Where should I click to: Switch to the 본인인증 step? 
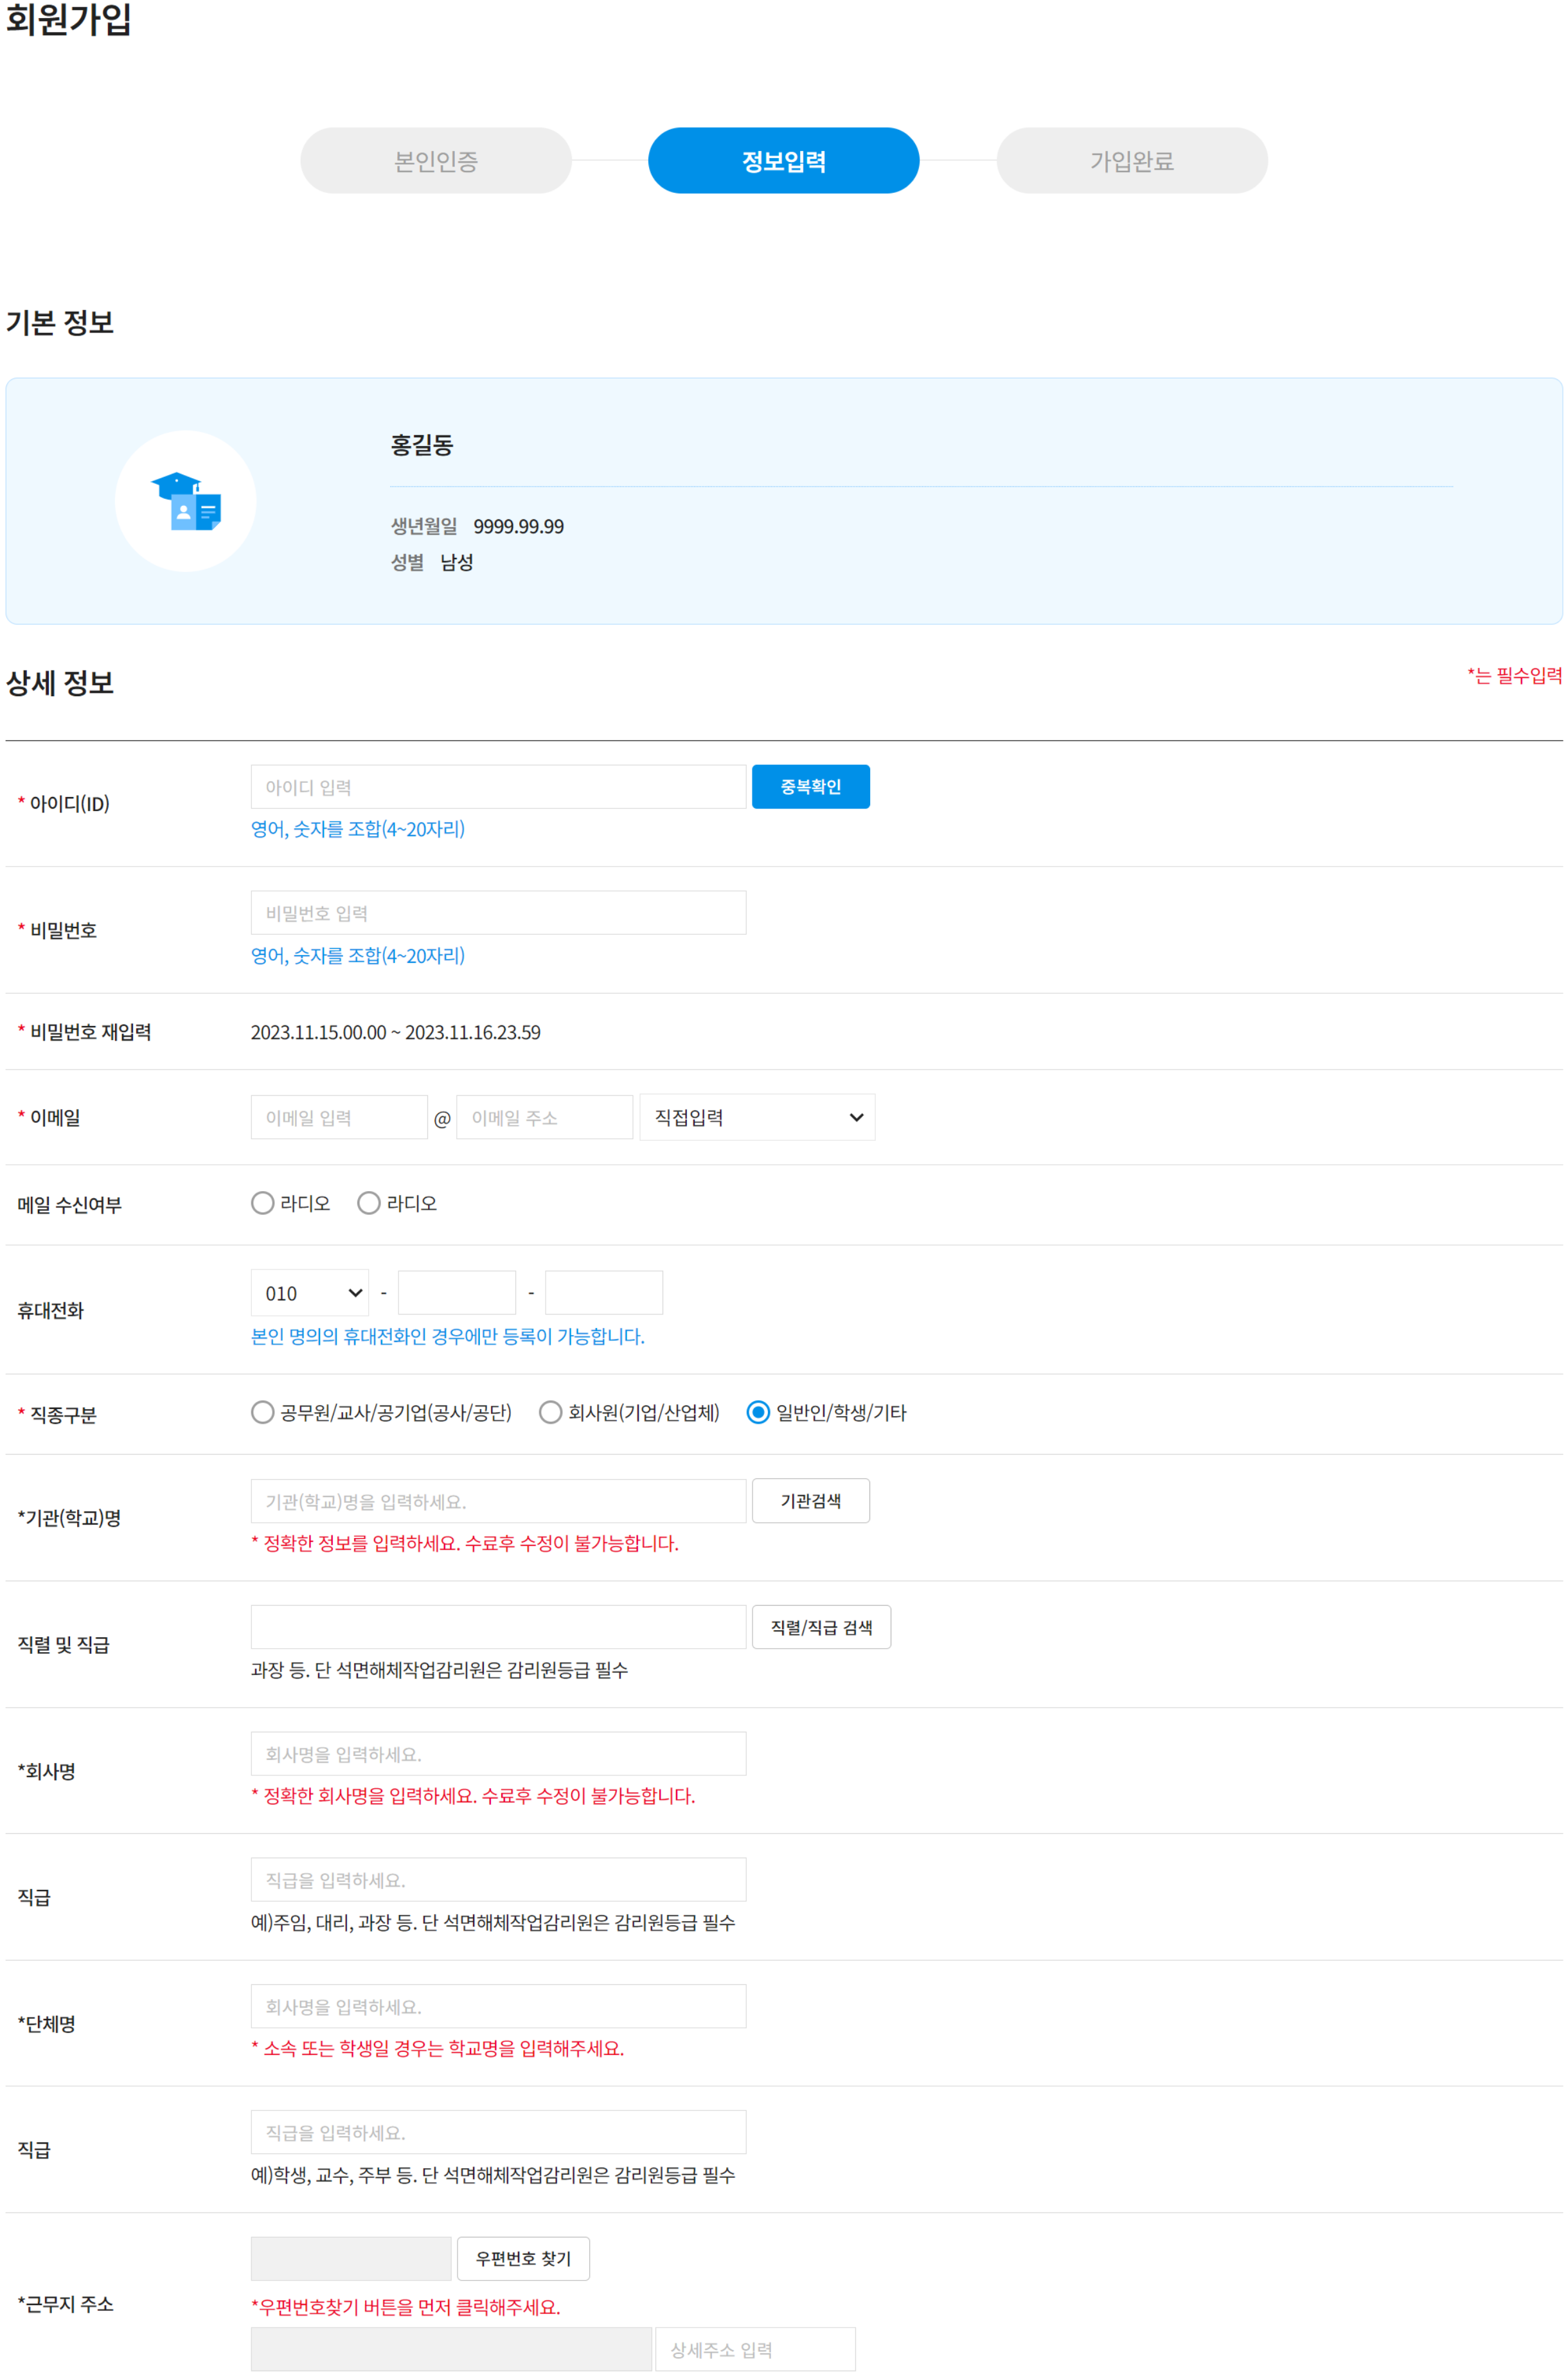point(435,160)
